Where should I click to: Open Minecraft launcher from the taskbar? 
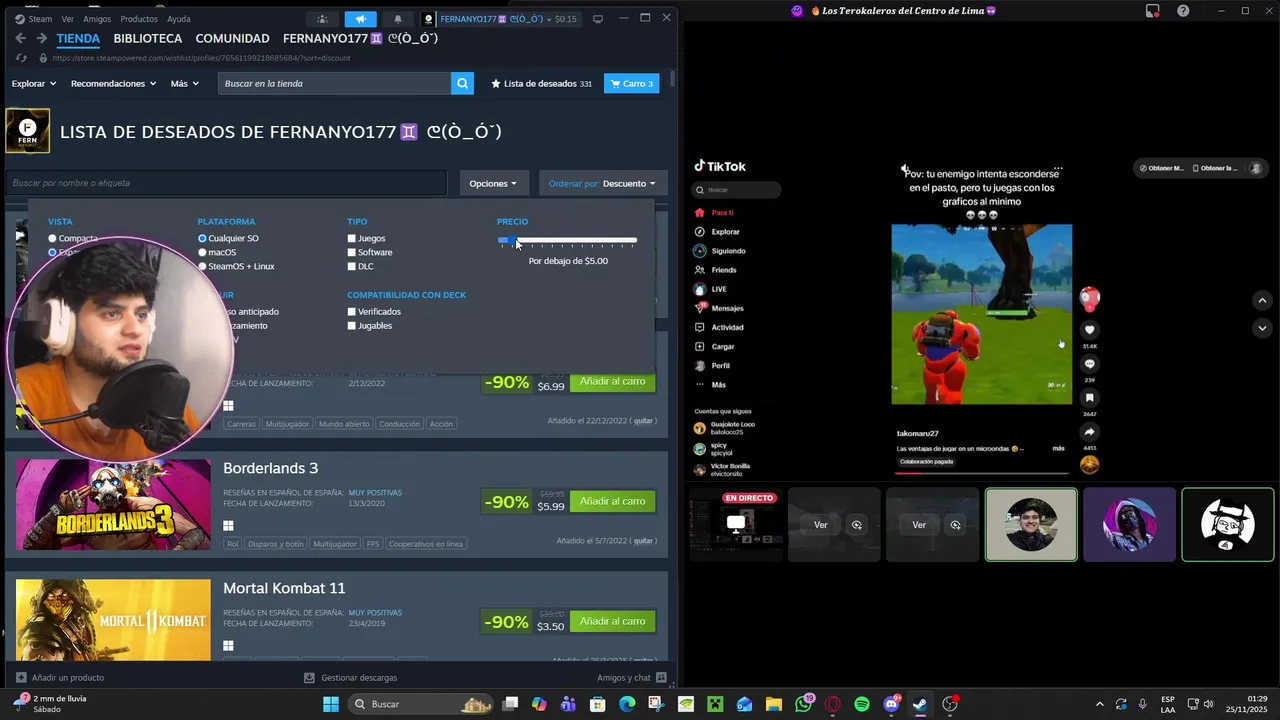[x=714, y=704]
